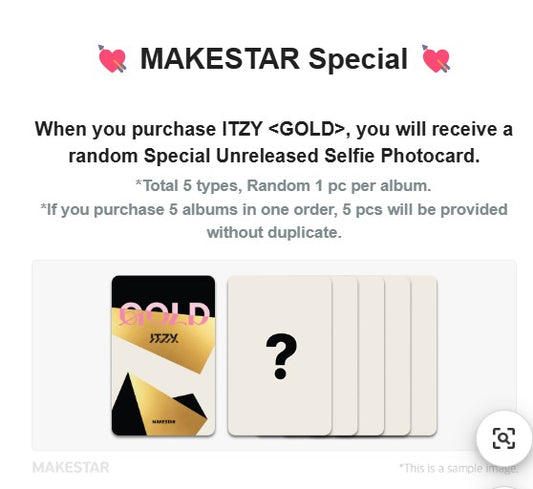Select the second stacked mystery card edge
This screenshot has height=489, width=533.
point(345,356)
